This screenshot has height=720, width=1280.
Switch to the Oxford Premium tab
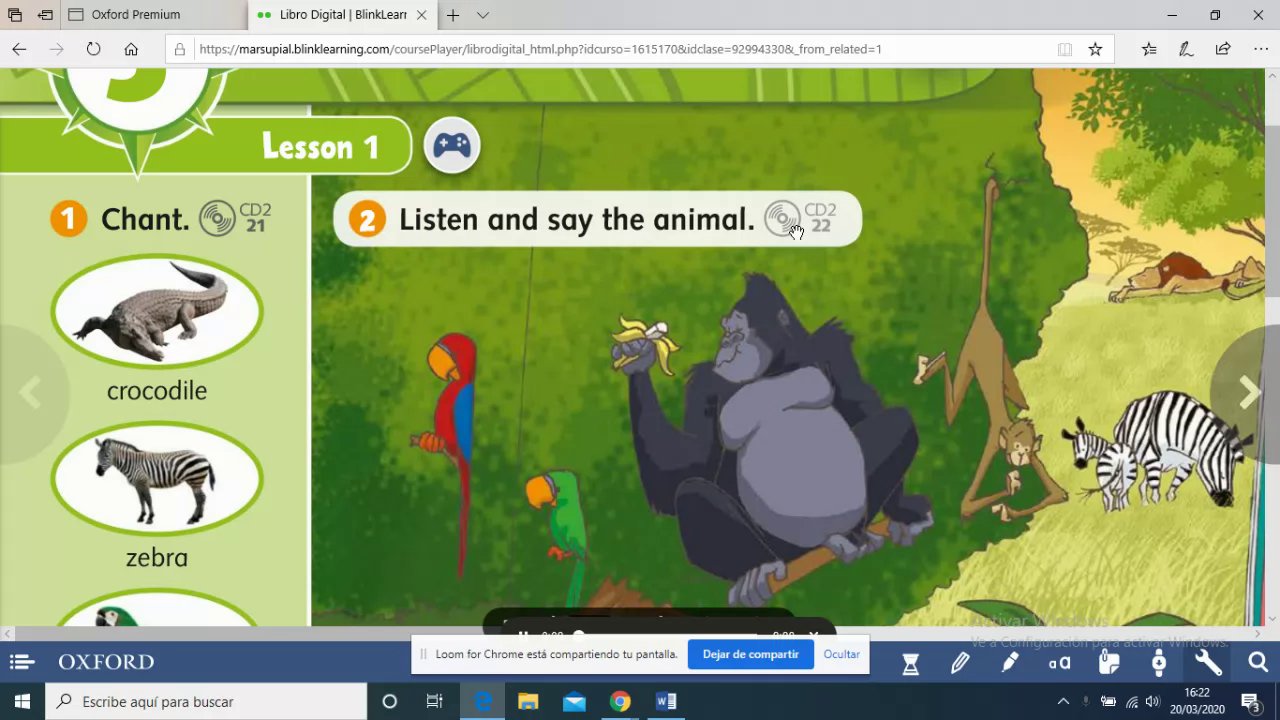click(154, 15)
